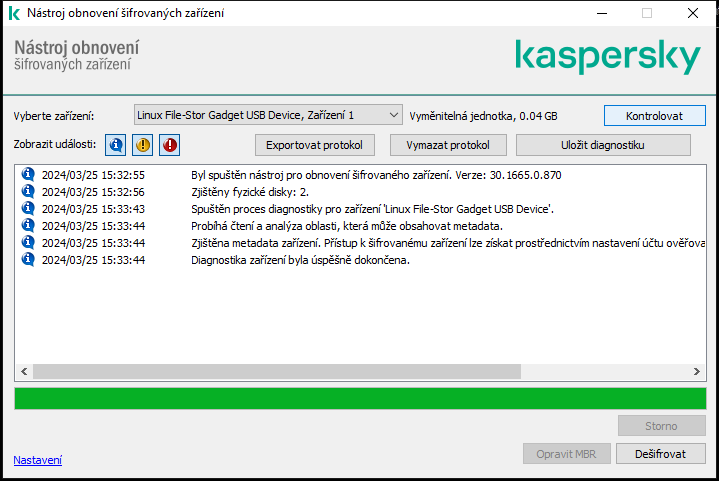
Task: Click the Kontrolovat button
Action: point(654,116)
